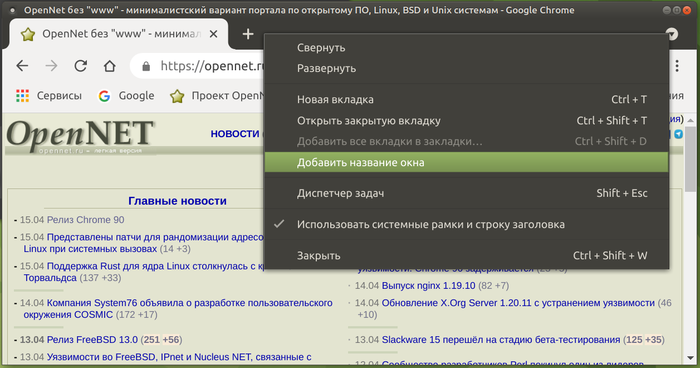700x368 pixels.
Task: Open Chrome three-dot menu
Action: [677, 66]
